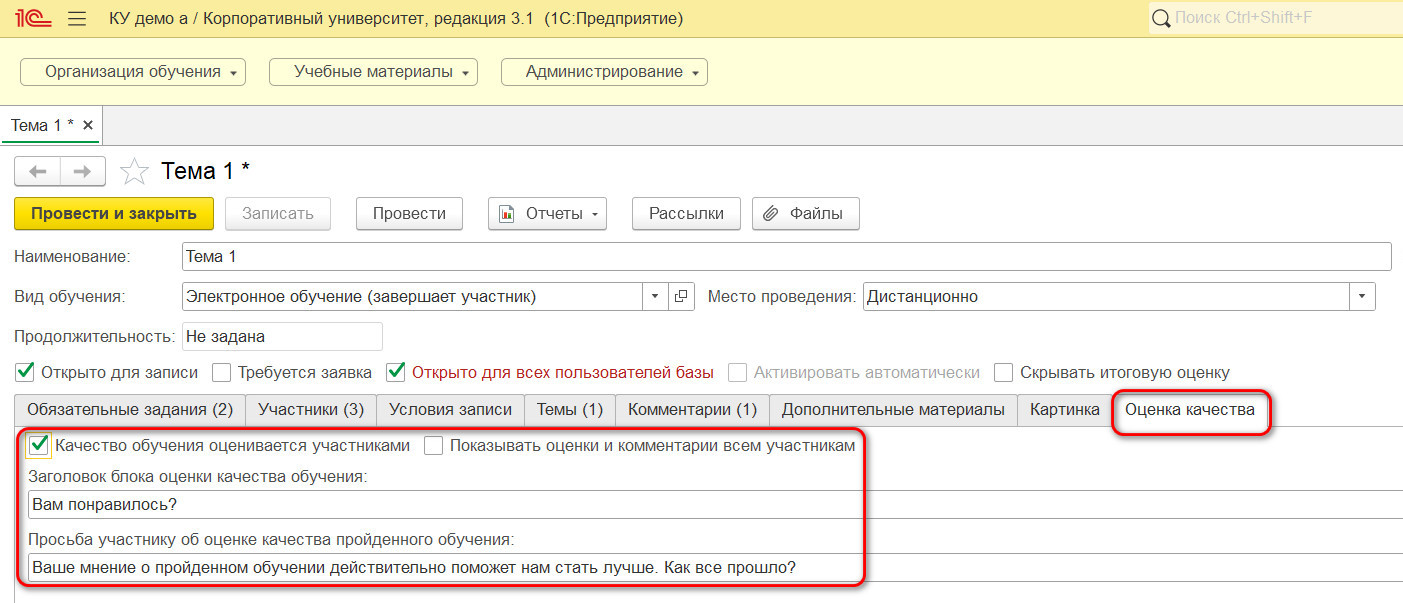The height and width of the screenshot is (603, 1403).
Task: Go forward with the right arrow
Action: [x=83, y=172]
